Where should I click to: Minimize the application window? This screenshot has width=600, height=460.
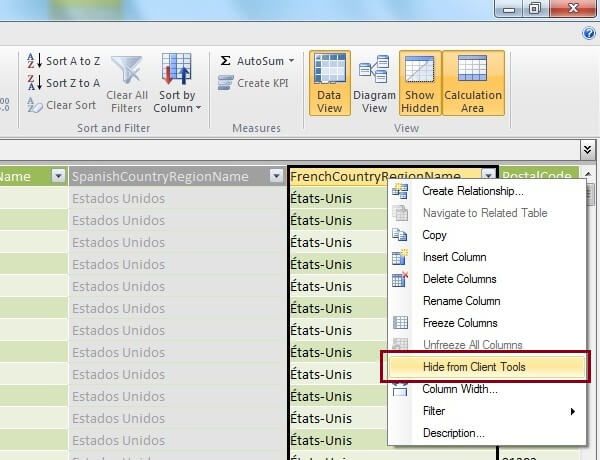[x=509, y=8]
